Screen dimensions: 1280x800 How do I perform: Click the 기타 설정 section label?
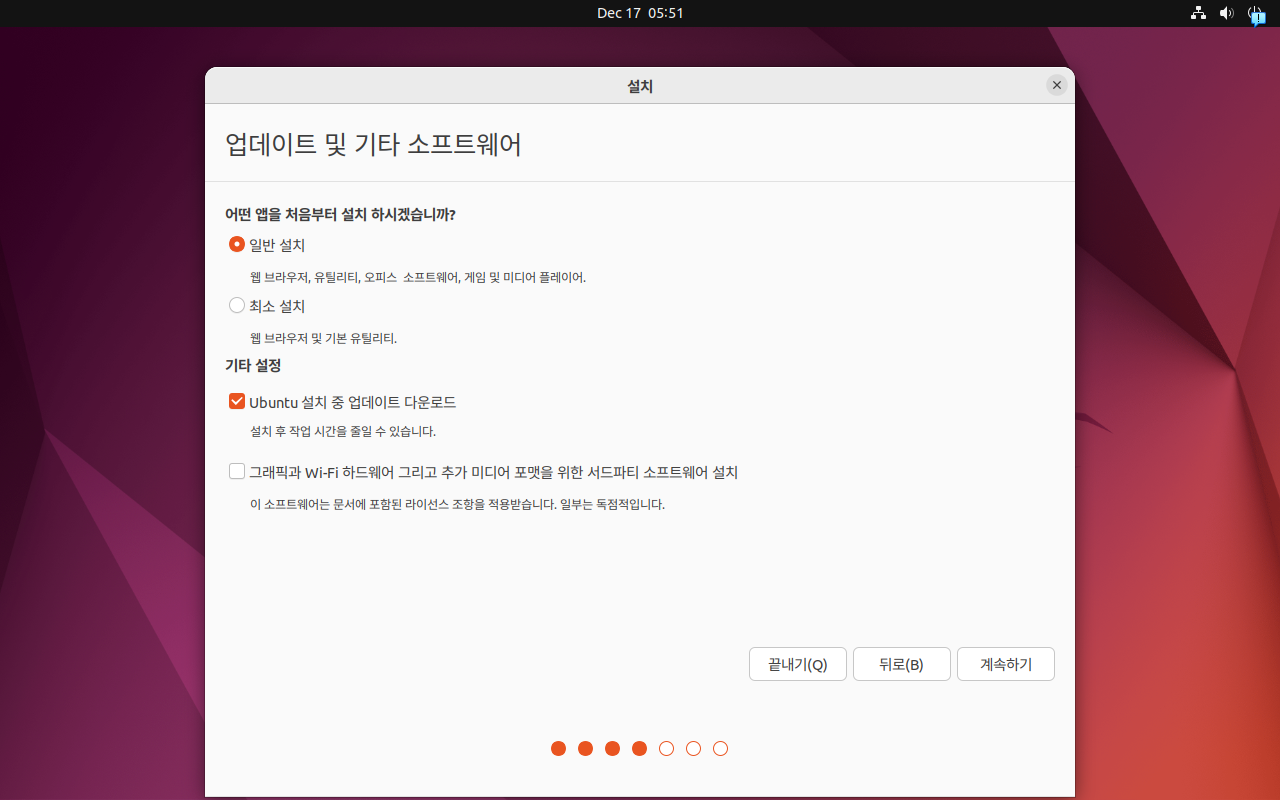pos(253,366)
